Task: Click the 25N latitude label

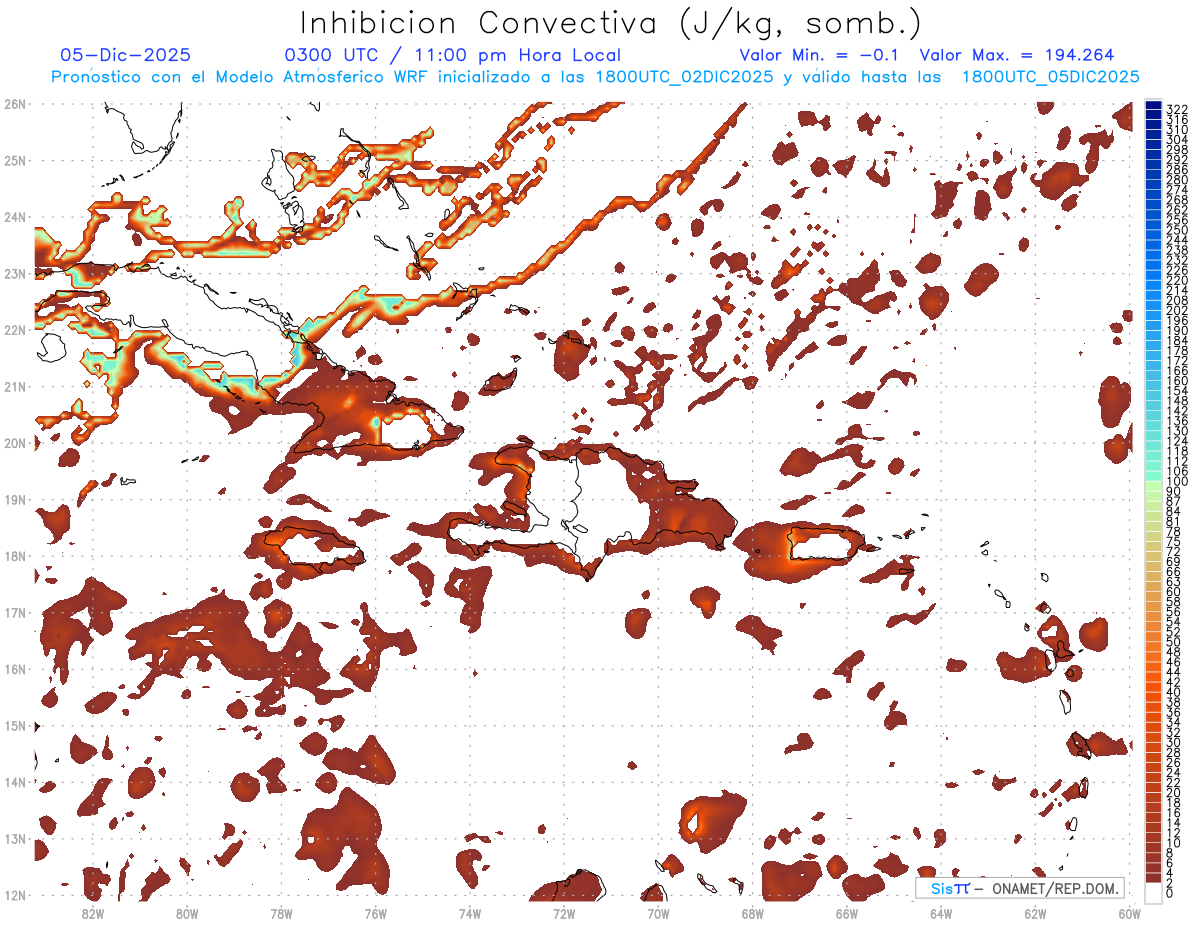Action: point(15,160)
